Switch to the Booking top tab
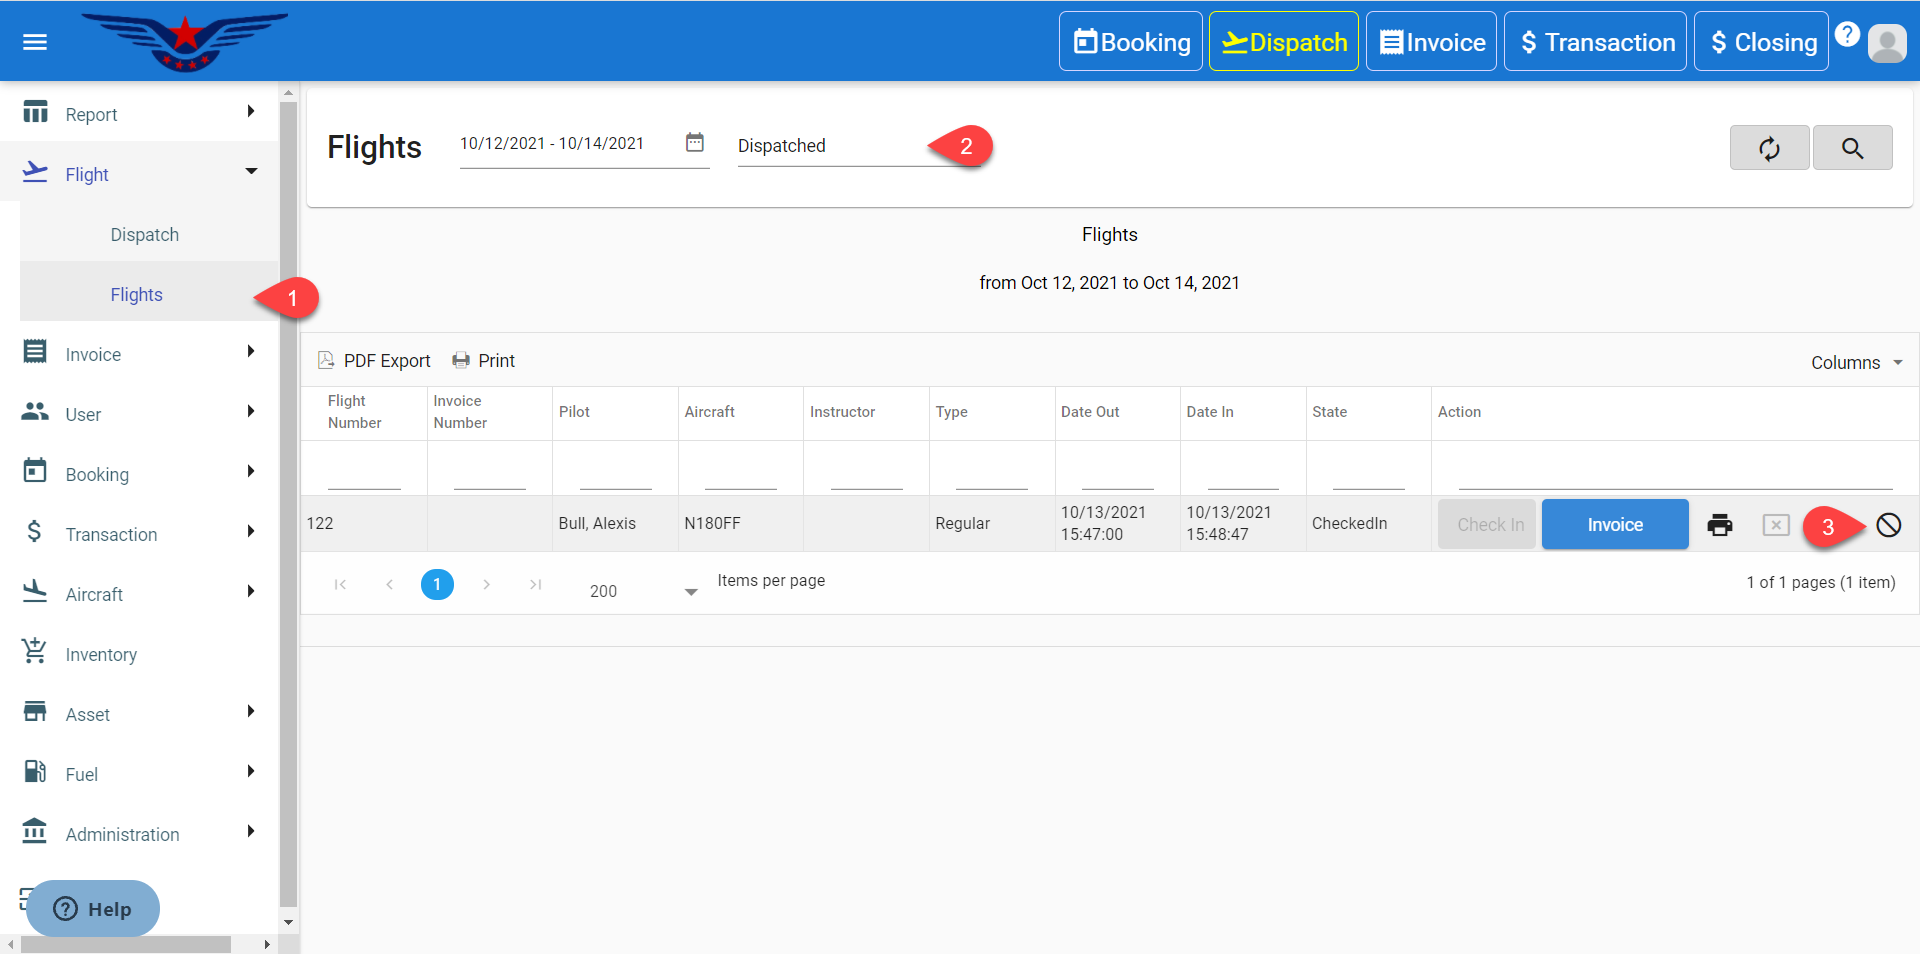Screen dimensions: 1920x954 [1131, 42]
